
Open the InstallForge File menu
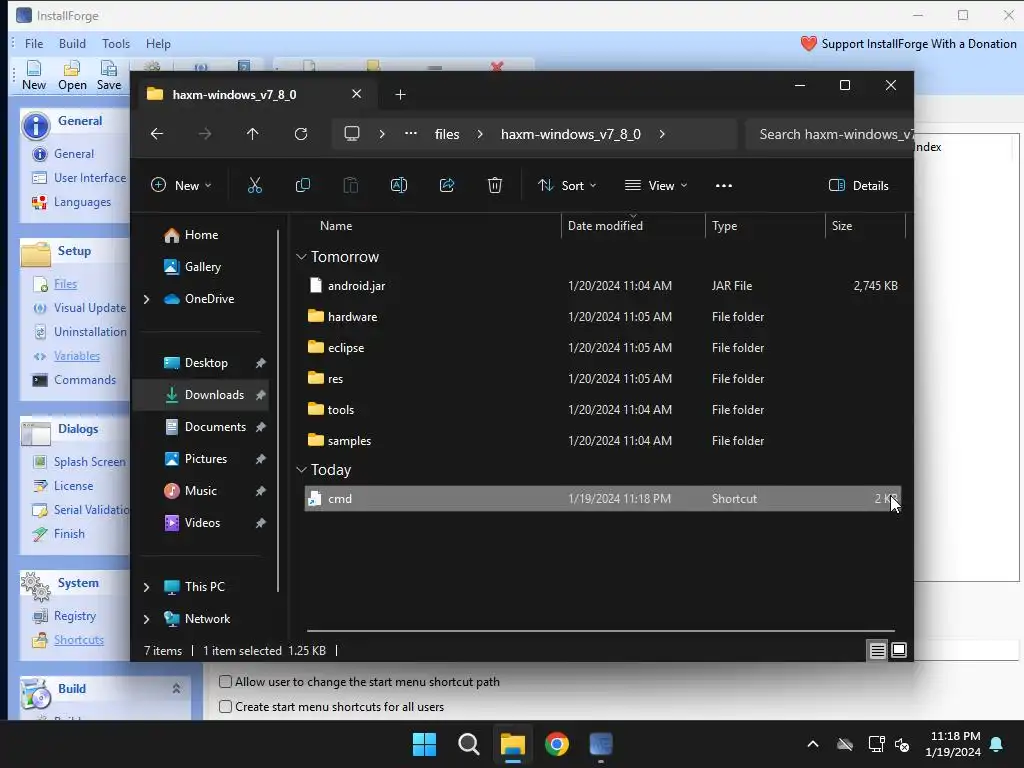coord(34,44)
